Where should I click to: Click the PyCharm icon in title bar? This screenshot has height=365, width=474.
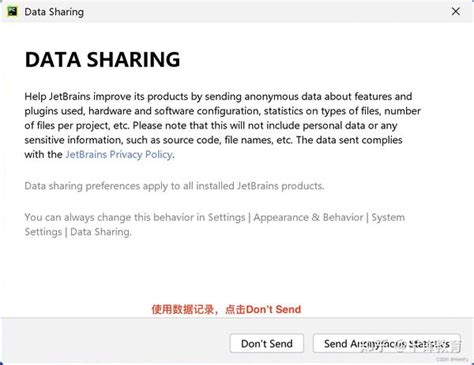pyautogui.click(x=12, y=11)
